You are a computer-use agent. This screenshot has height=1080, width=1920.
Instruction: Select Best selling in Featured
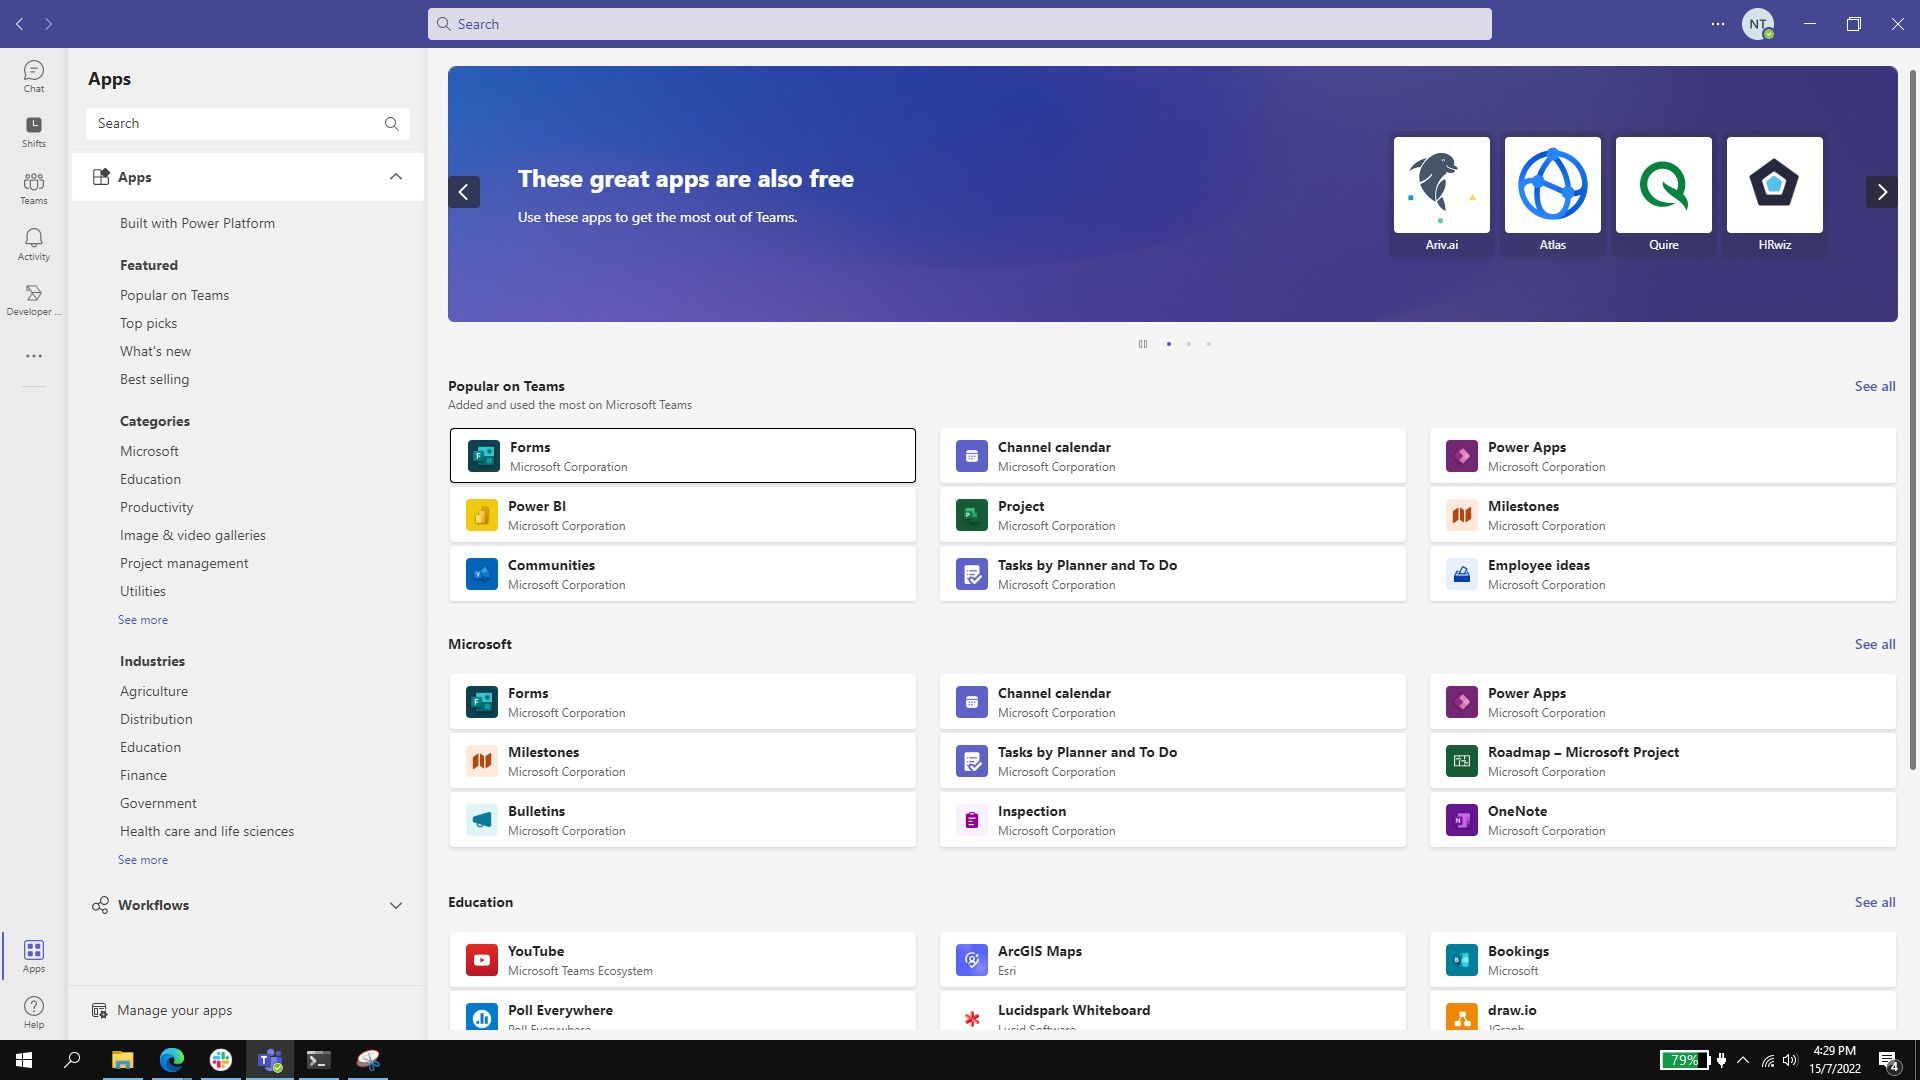(154, 379)
